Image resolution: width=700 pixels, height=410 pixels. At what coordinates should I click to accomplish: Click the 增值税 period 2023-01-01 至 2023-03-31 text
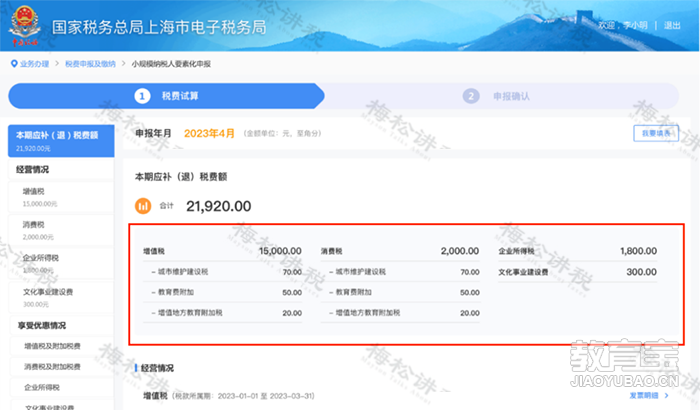coord(243,396)
